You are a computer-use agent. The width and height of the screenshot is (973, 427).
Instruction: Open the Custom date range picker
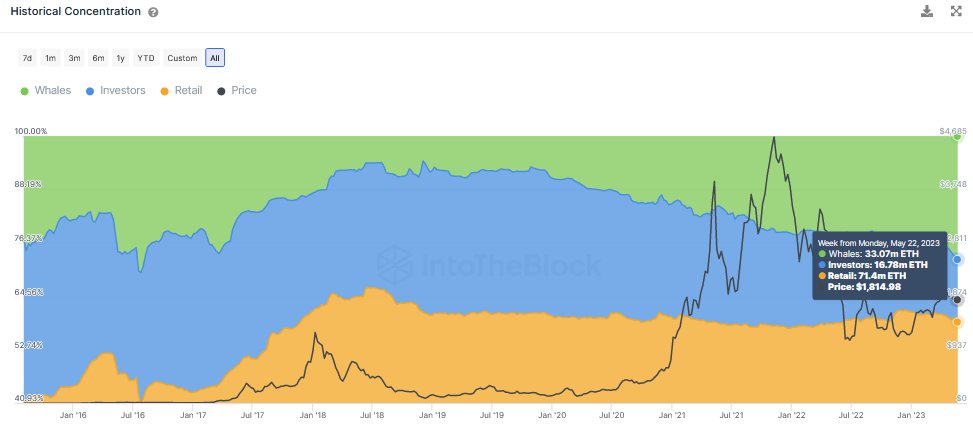point(182,58)
